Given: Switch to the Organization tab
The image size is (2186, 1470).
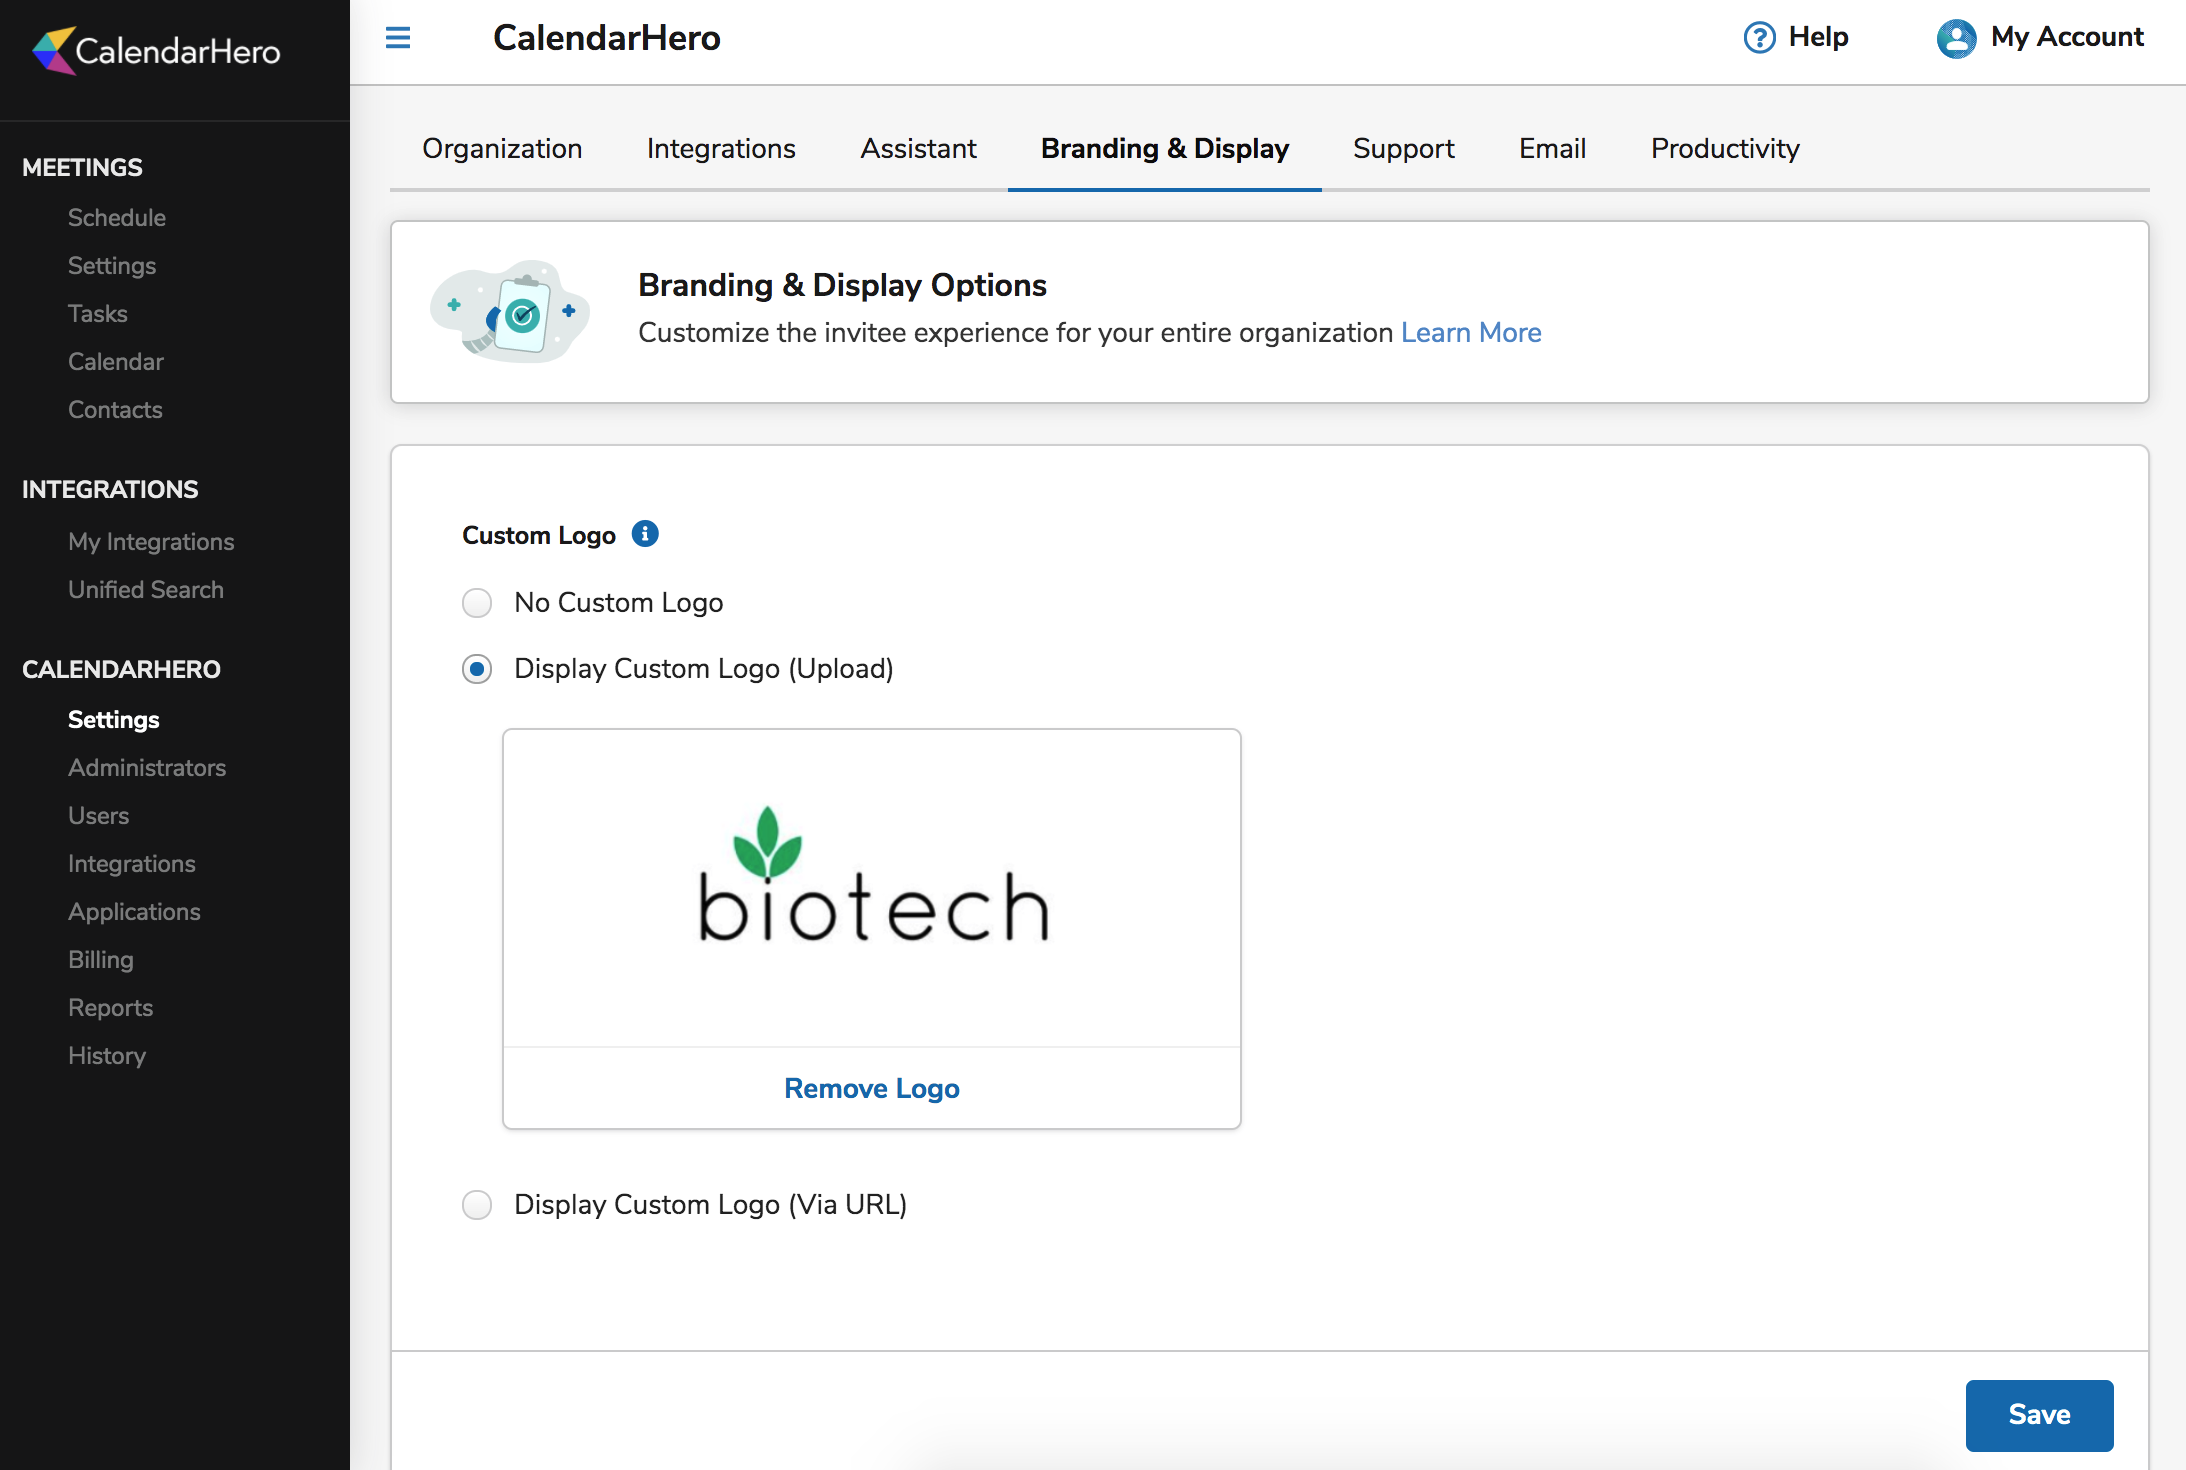Looking at the screenshot, I should (502, 148).
